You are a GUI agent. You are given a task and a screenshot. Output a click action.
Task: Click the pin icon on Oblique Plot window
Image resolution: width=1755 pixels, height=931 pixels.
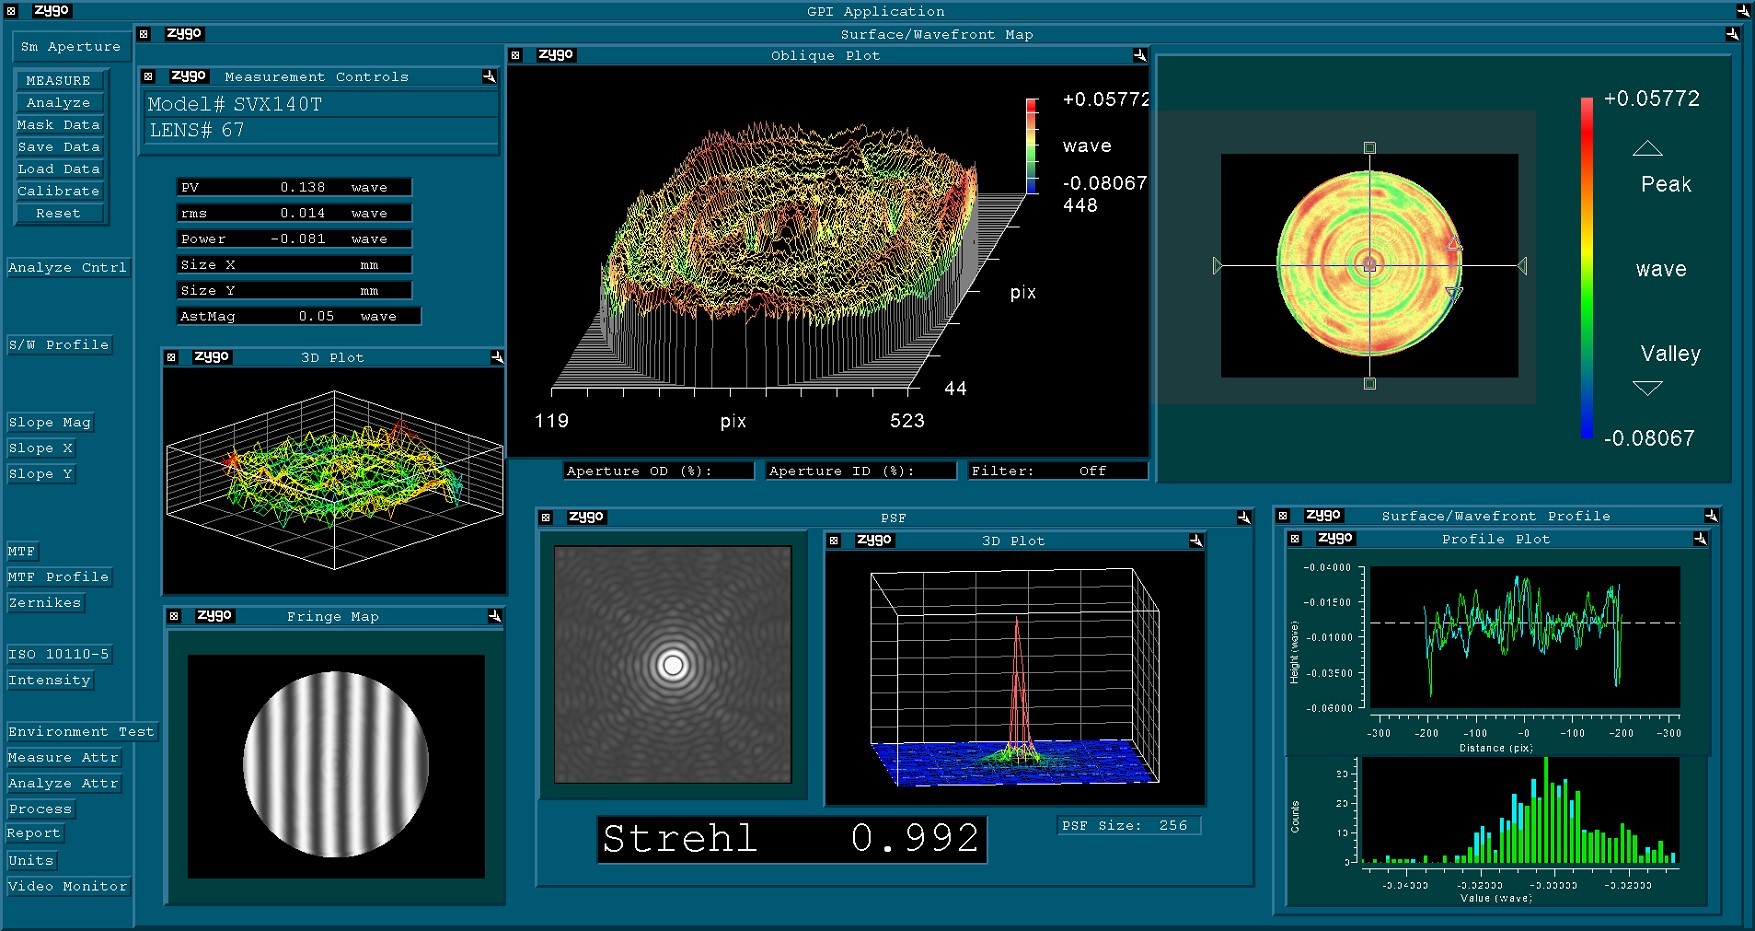point(1139,56)
